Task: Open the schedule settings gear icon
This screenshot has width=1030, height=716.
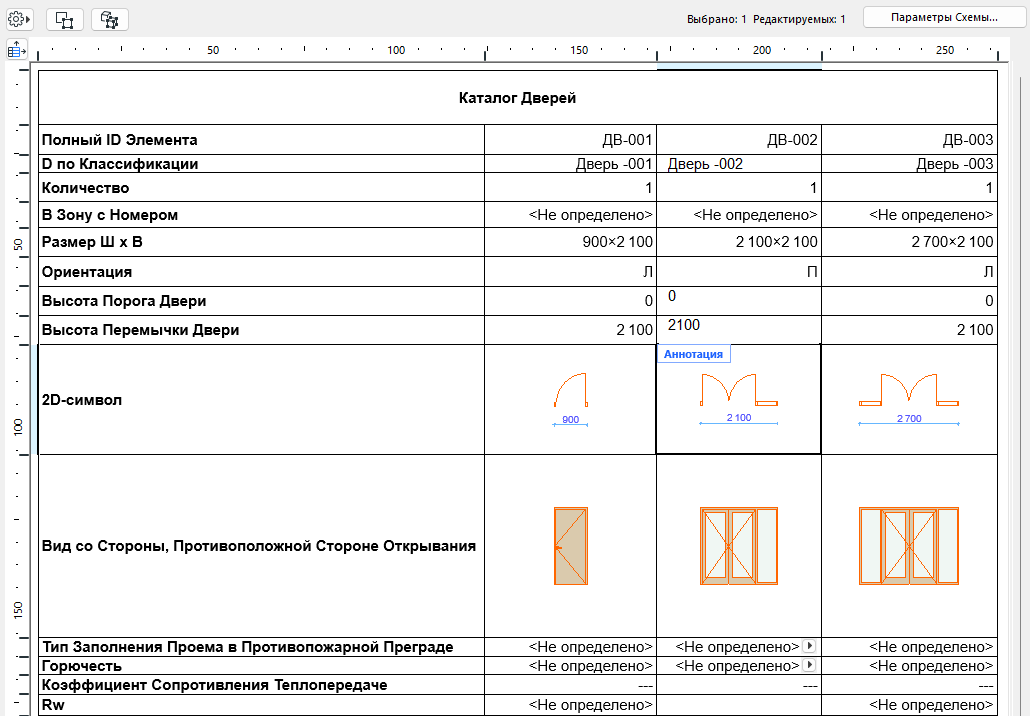Action: point(14,17)
